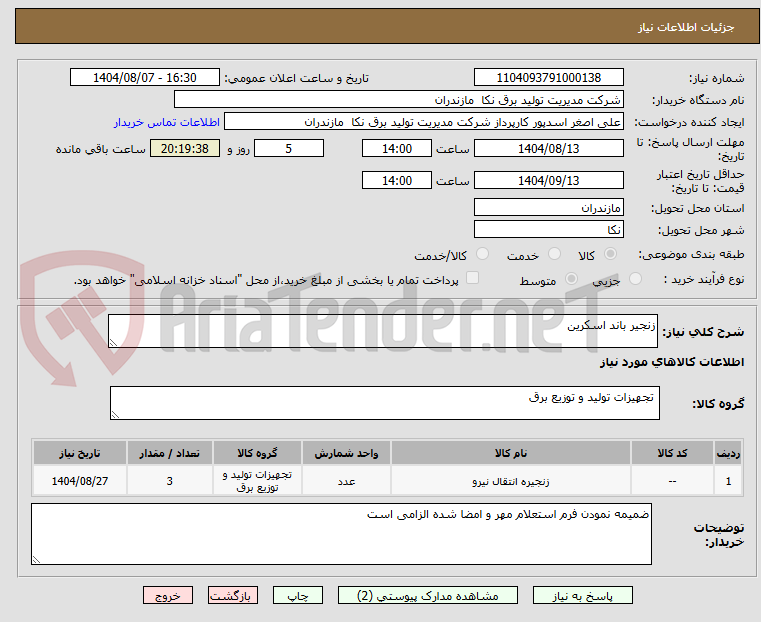The width and height of the screenshot is (761, 622).
Task: Click the remaining time 20:19:38 field
Action: coord(184,148)
